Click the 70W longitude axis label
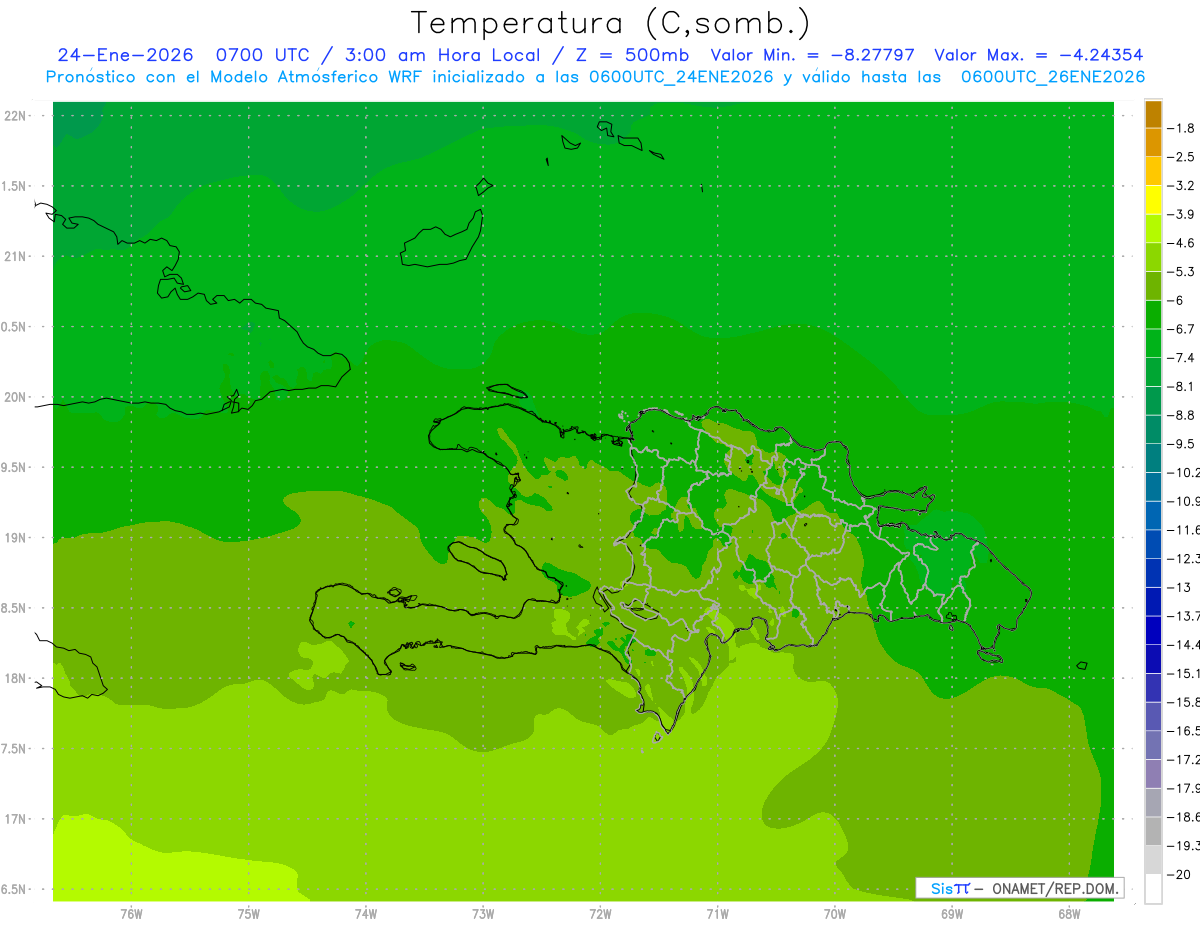Viewport: 1200px width, 927px height. [x=835, y=914]
